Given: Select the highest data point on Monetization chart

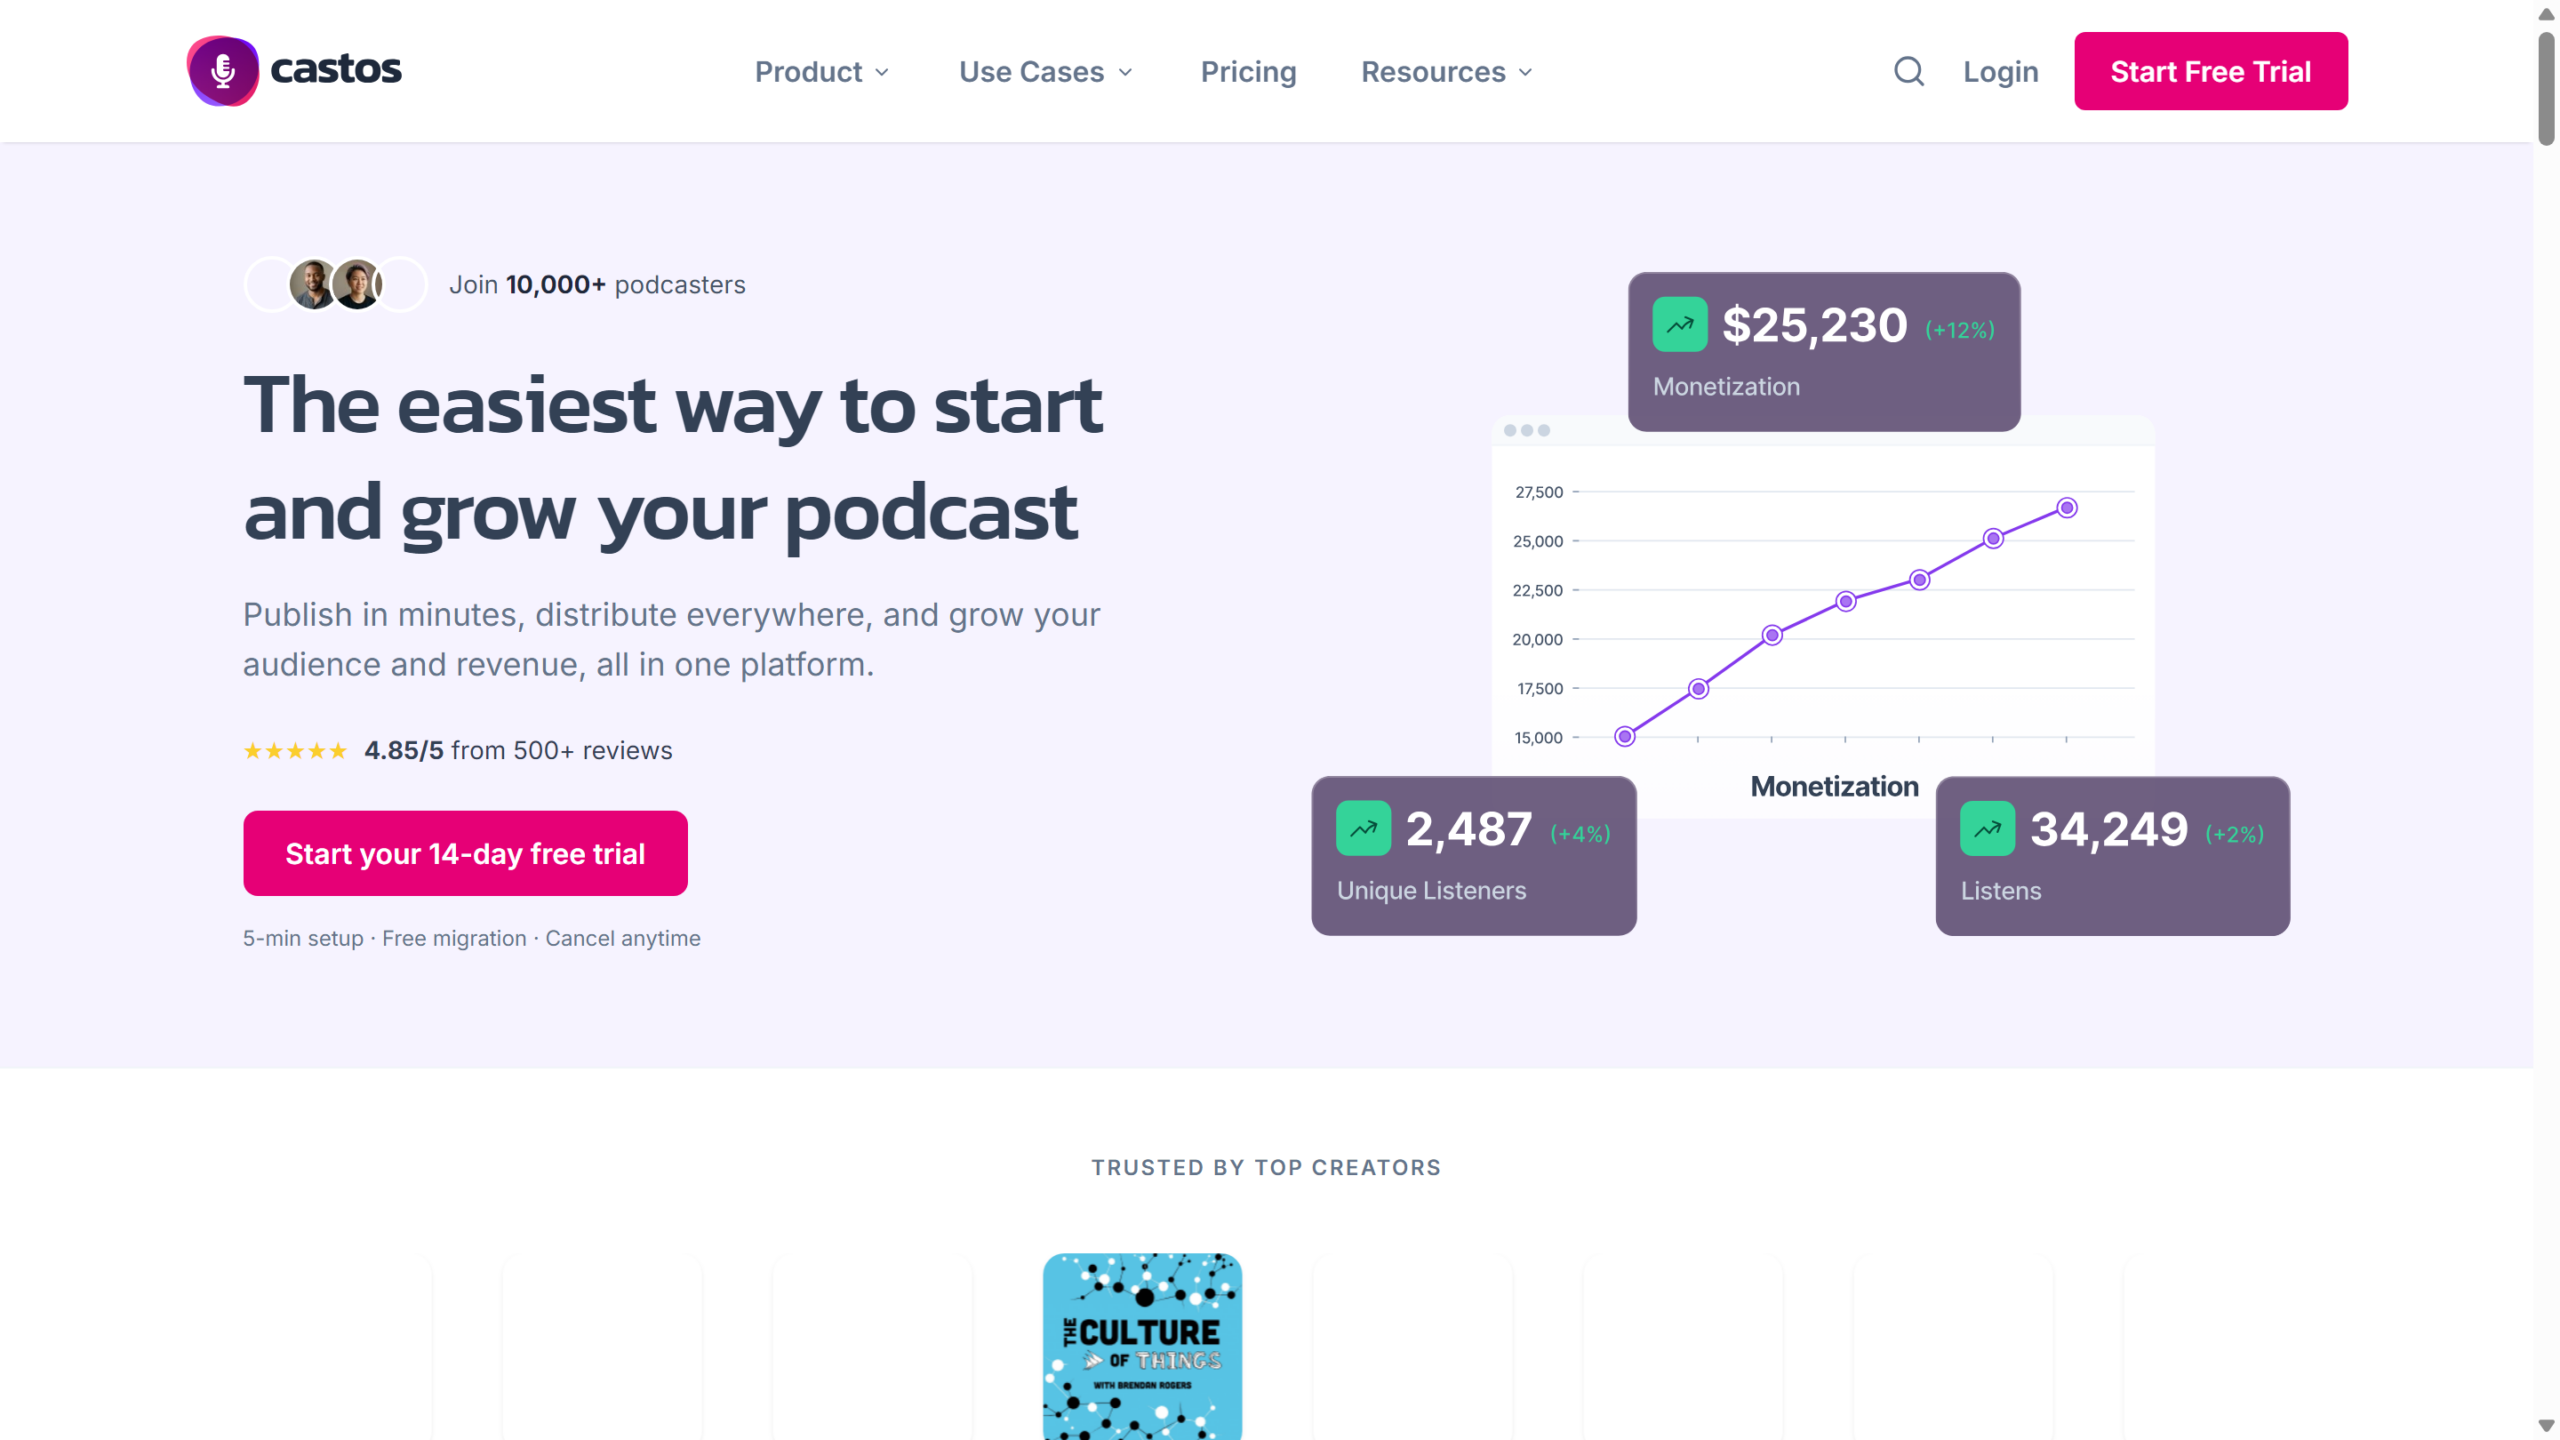Looking at the screenshot, I should click(2067, 508).
